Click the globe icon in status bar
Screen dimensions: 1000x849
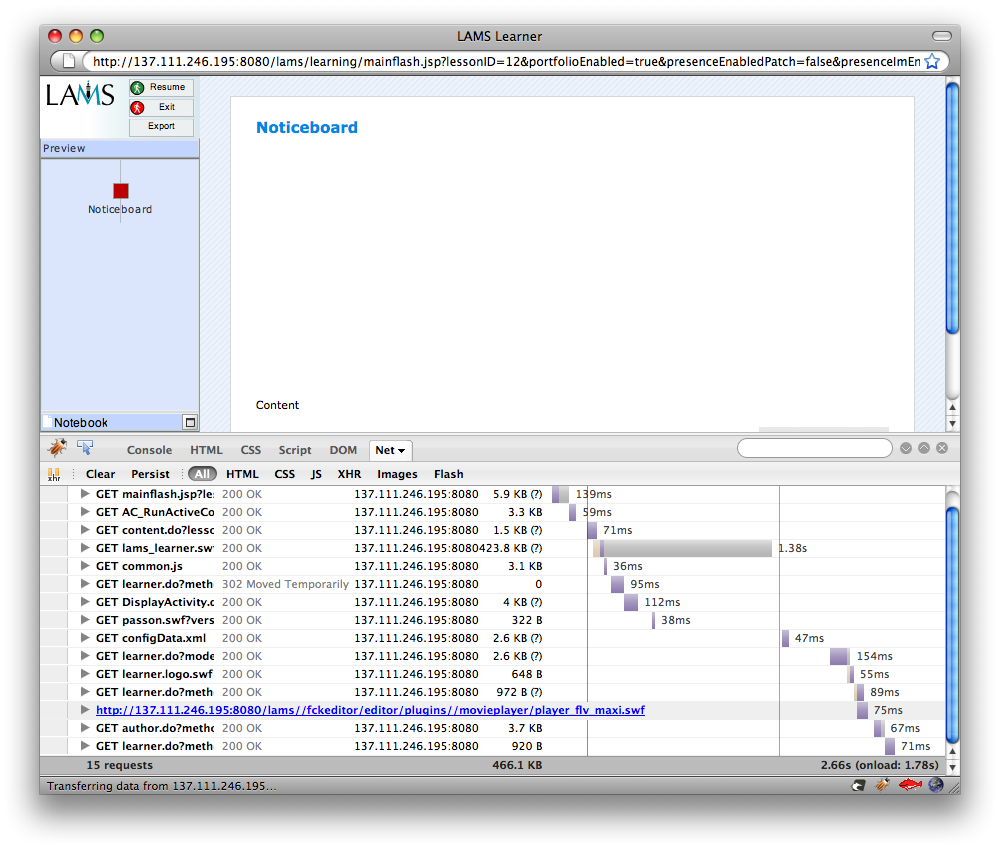935,785
